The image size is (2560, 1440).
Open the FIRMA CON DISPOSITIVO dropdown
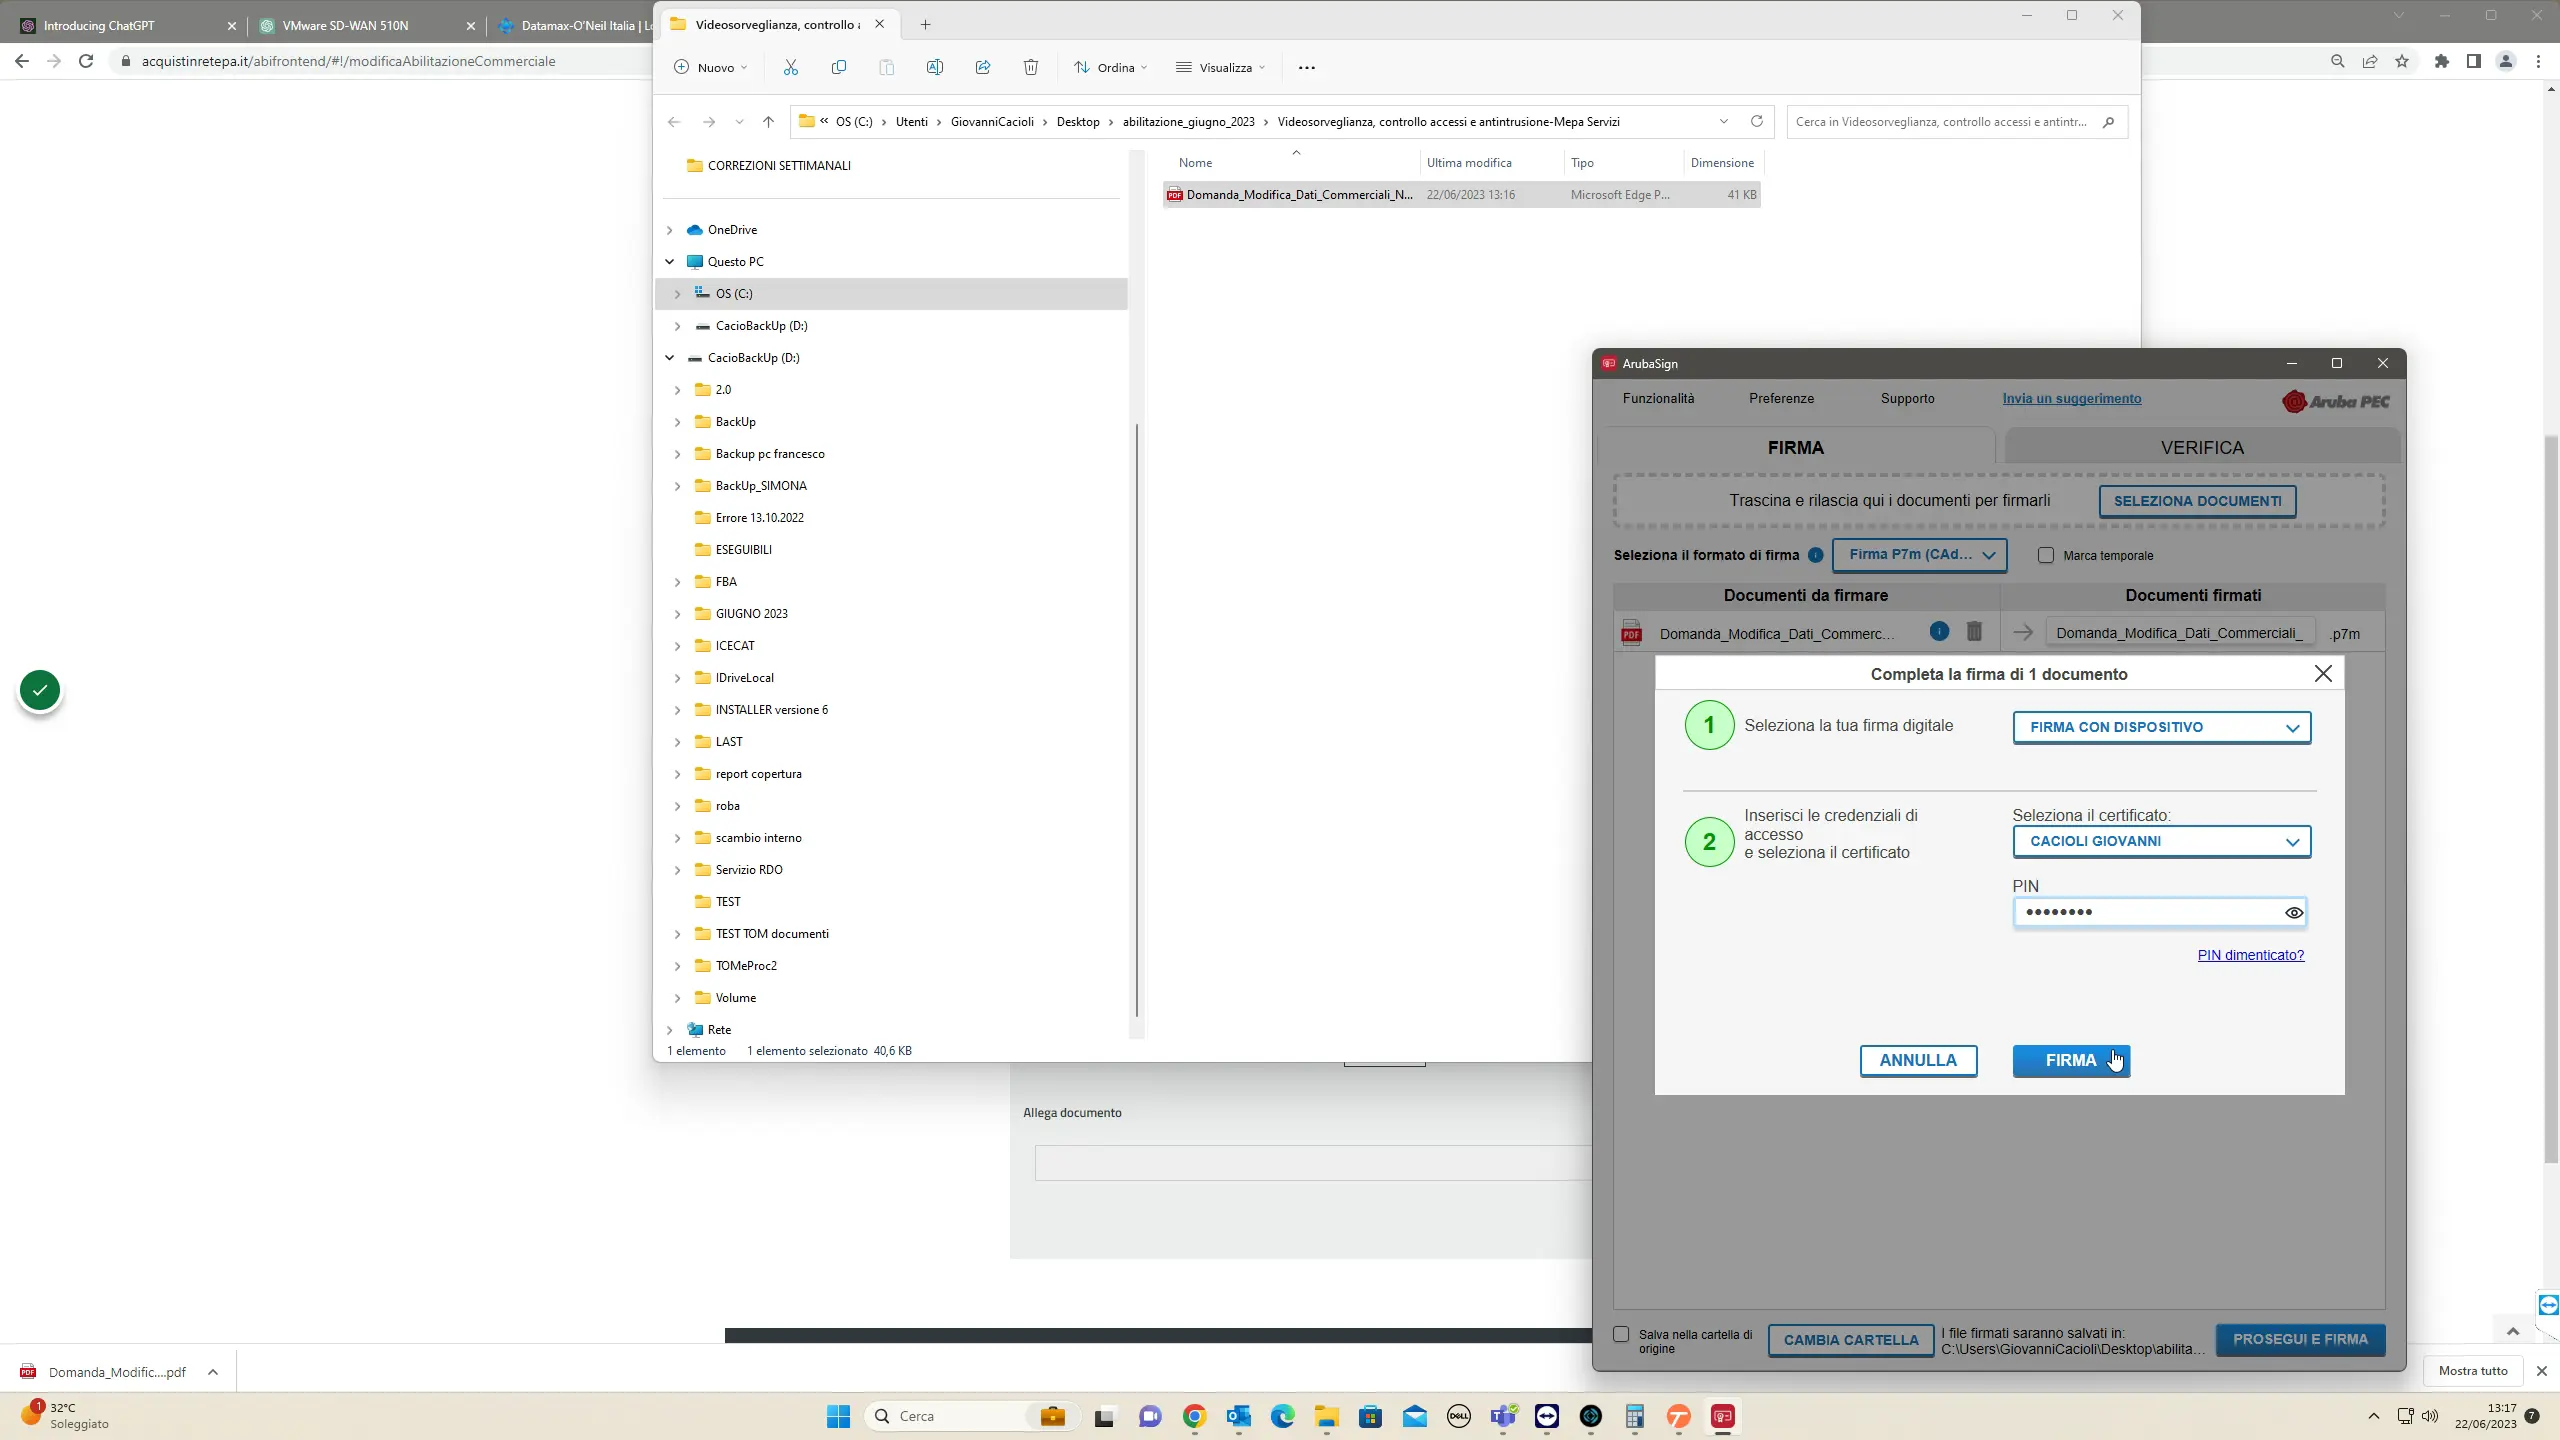click(x=2161, y=727)
